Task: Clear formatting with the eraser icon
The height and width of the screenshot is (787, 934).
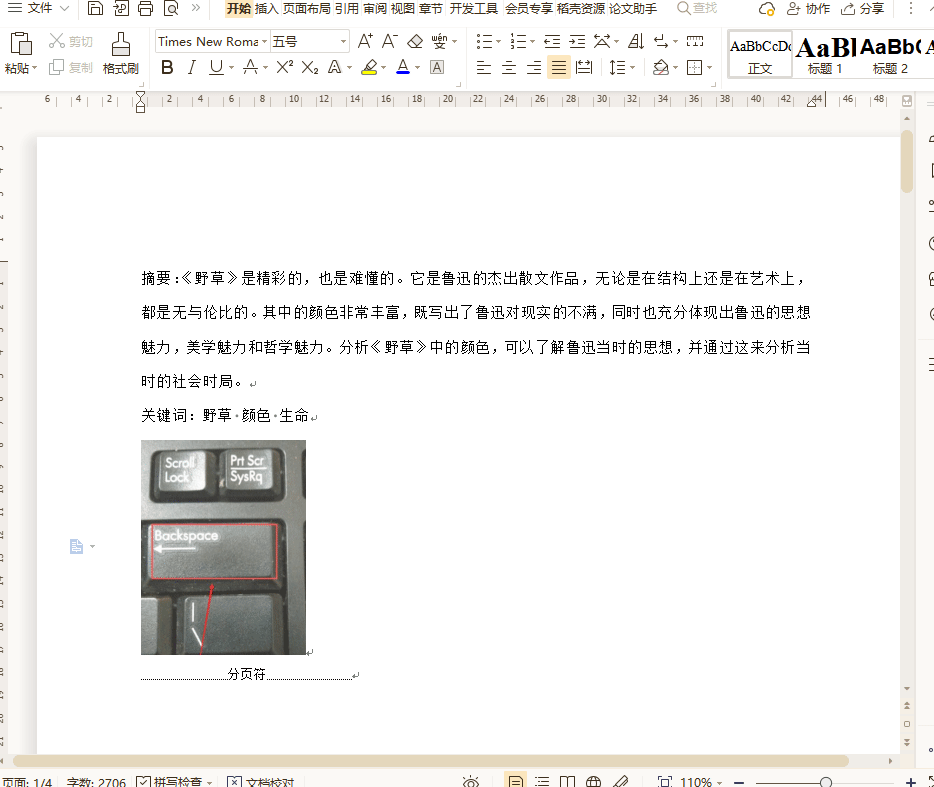Action: click(415, 41)
